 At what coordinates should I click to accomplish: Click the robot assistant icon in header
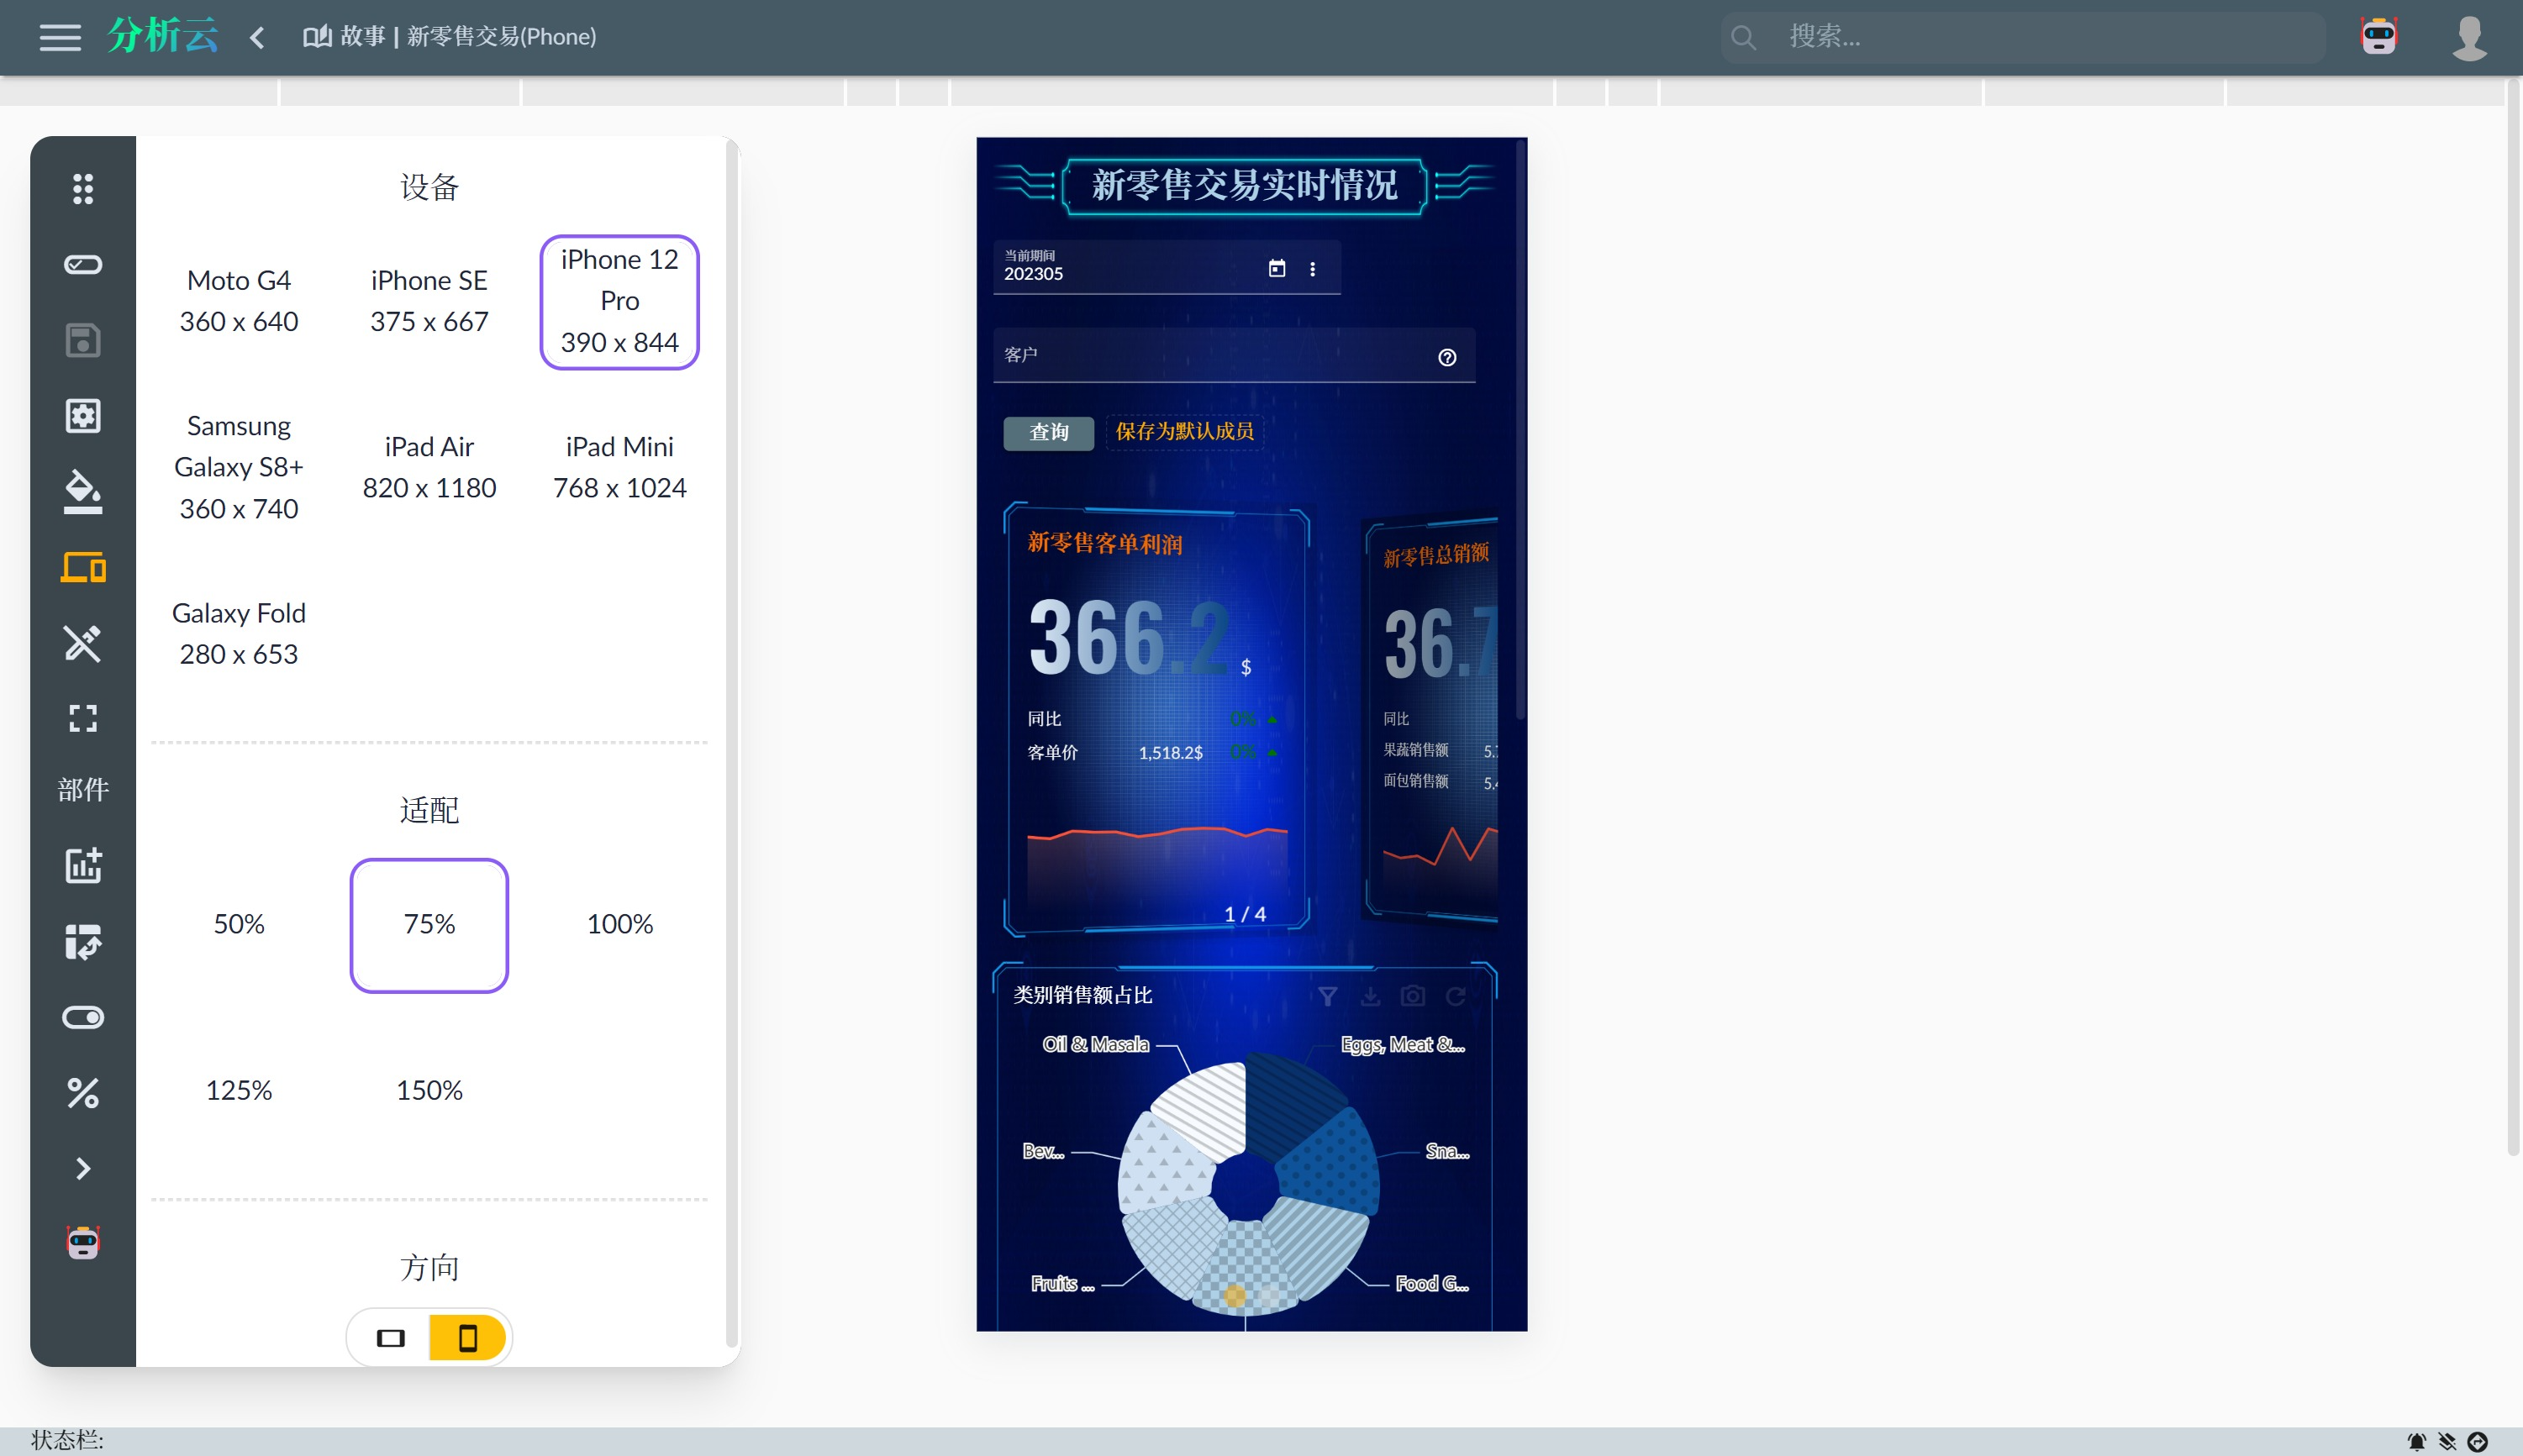pyautogui.click(x=2378, y=37)
